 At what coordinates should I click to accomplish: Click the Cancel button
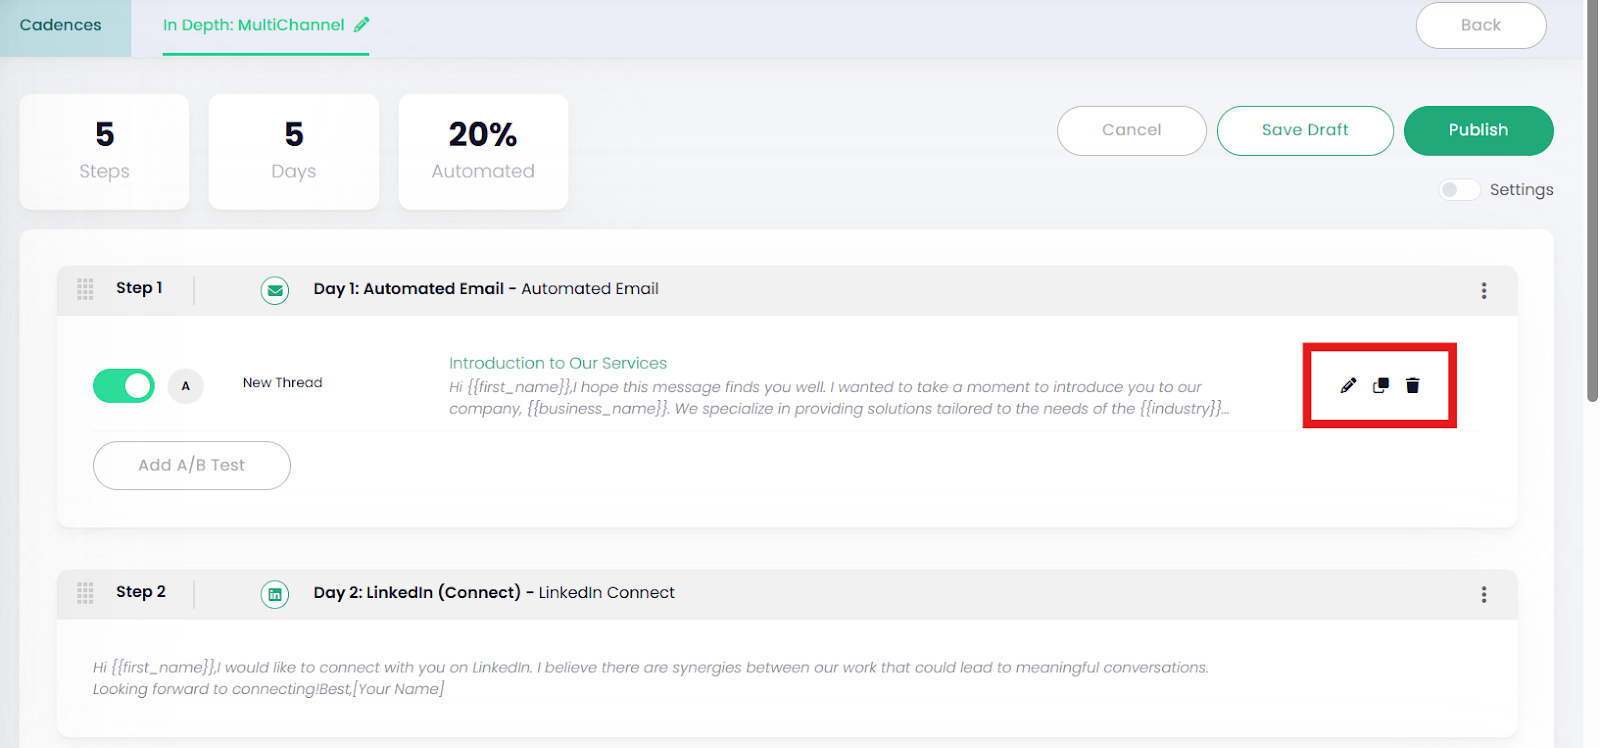pyautogui.click(x=1131, y=130)
